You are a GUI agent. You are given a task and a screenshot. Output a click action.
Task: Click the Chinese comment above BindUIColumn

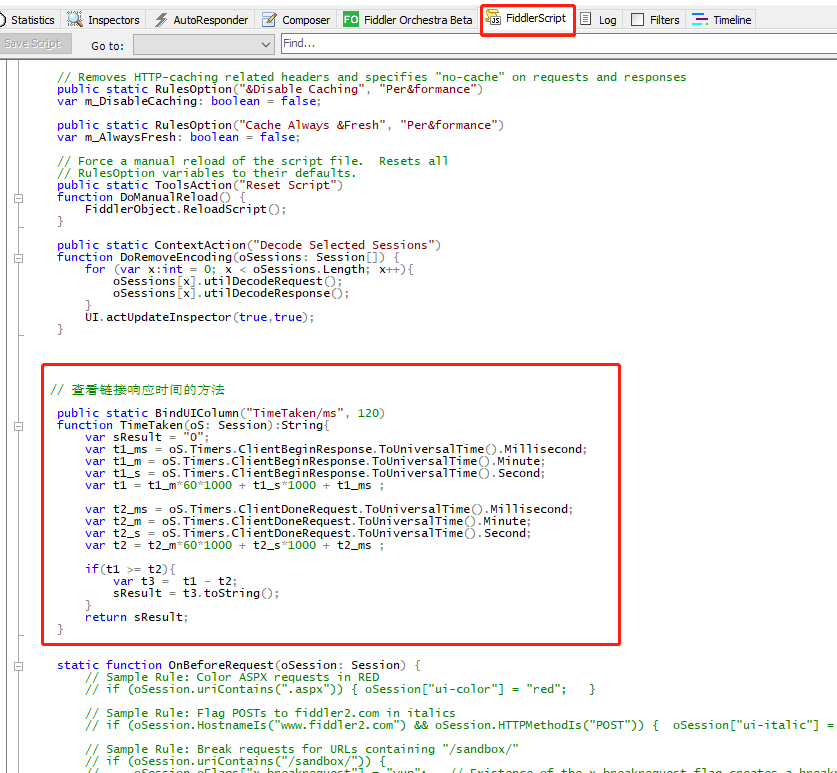point(137,390)
